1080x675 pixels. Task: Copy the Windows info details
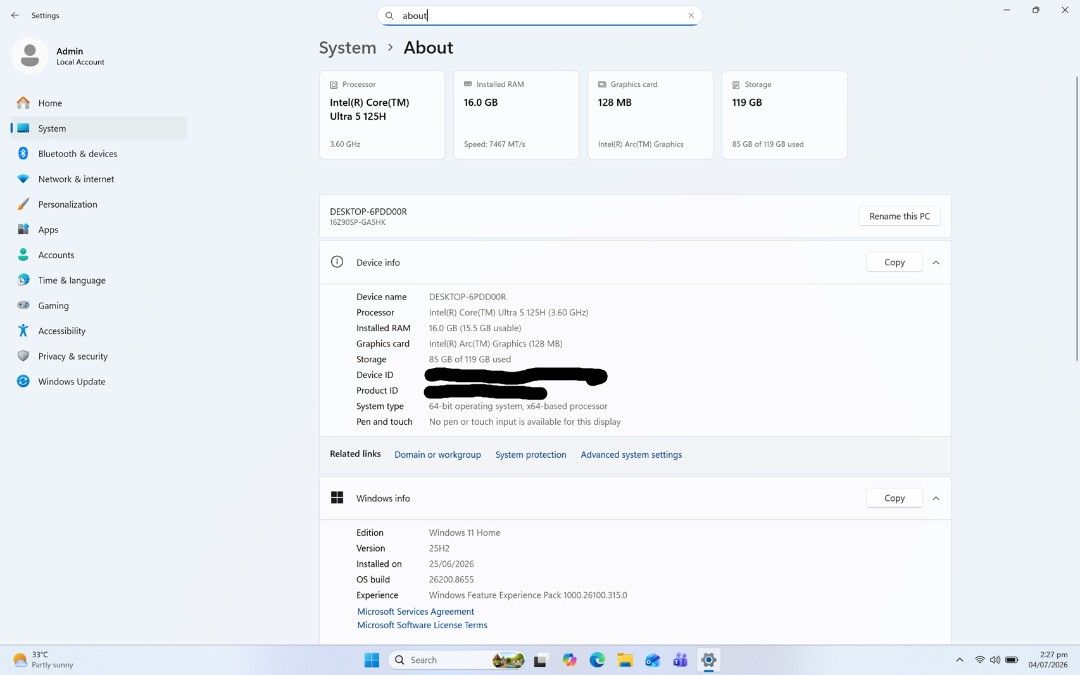(x=894, y=498)
